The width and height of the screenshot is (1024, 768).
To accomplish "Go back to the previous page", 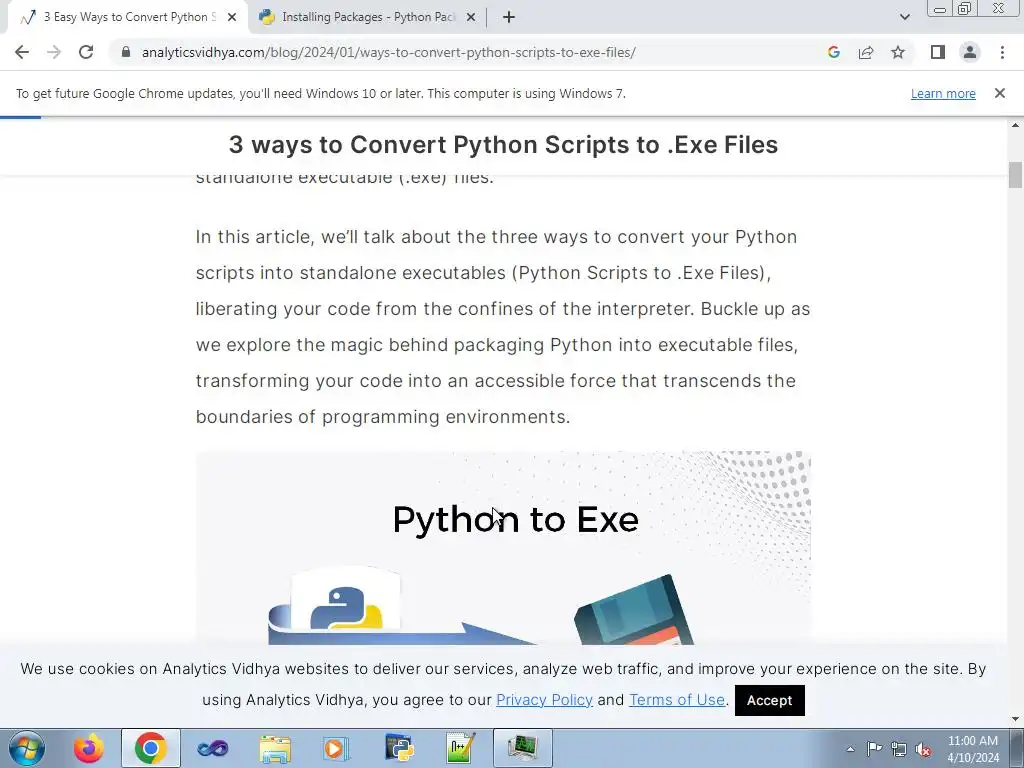I will coord(22,52).
